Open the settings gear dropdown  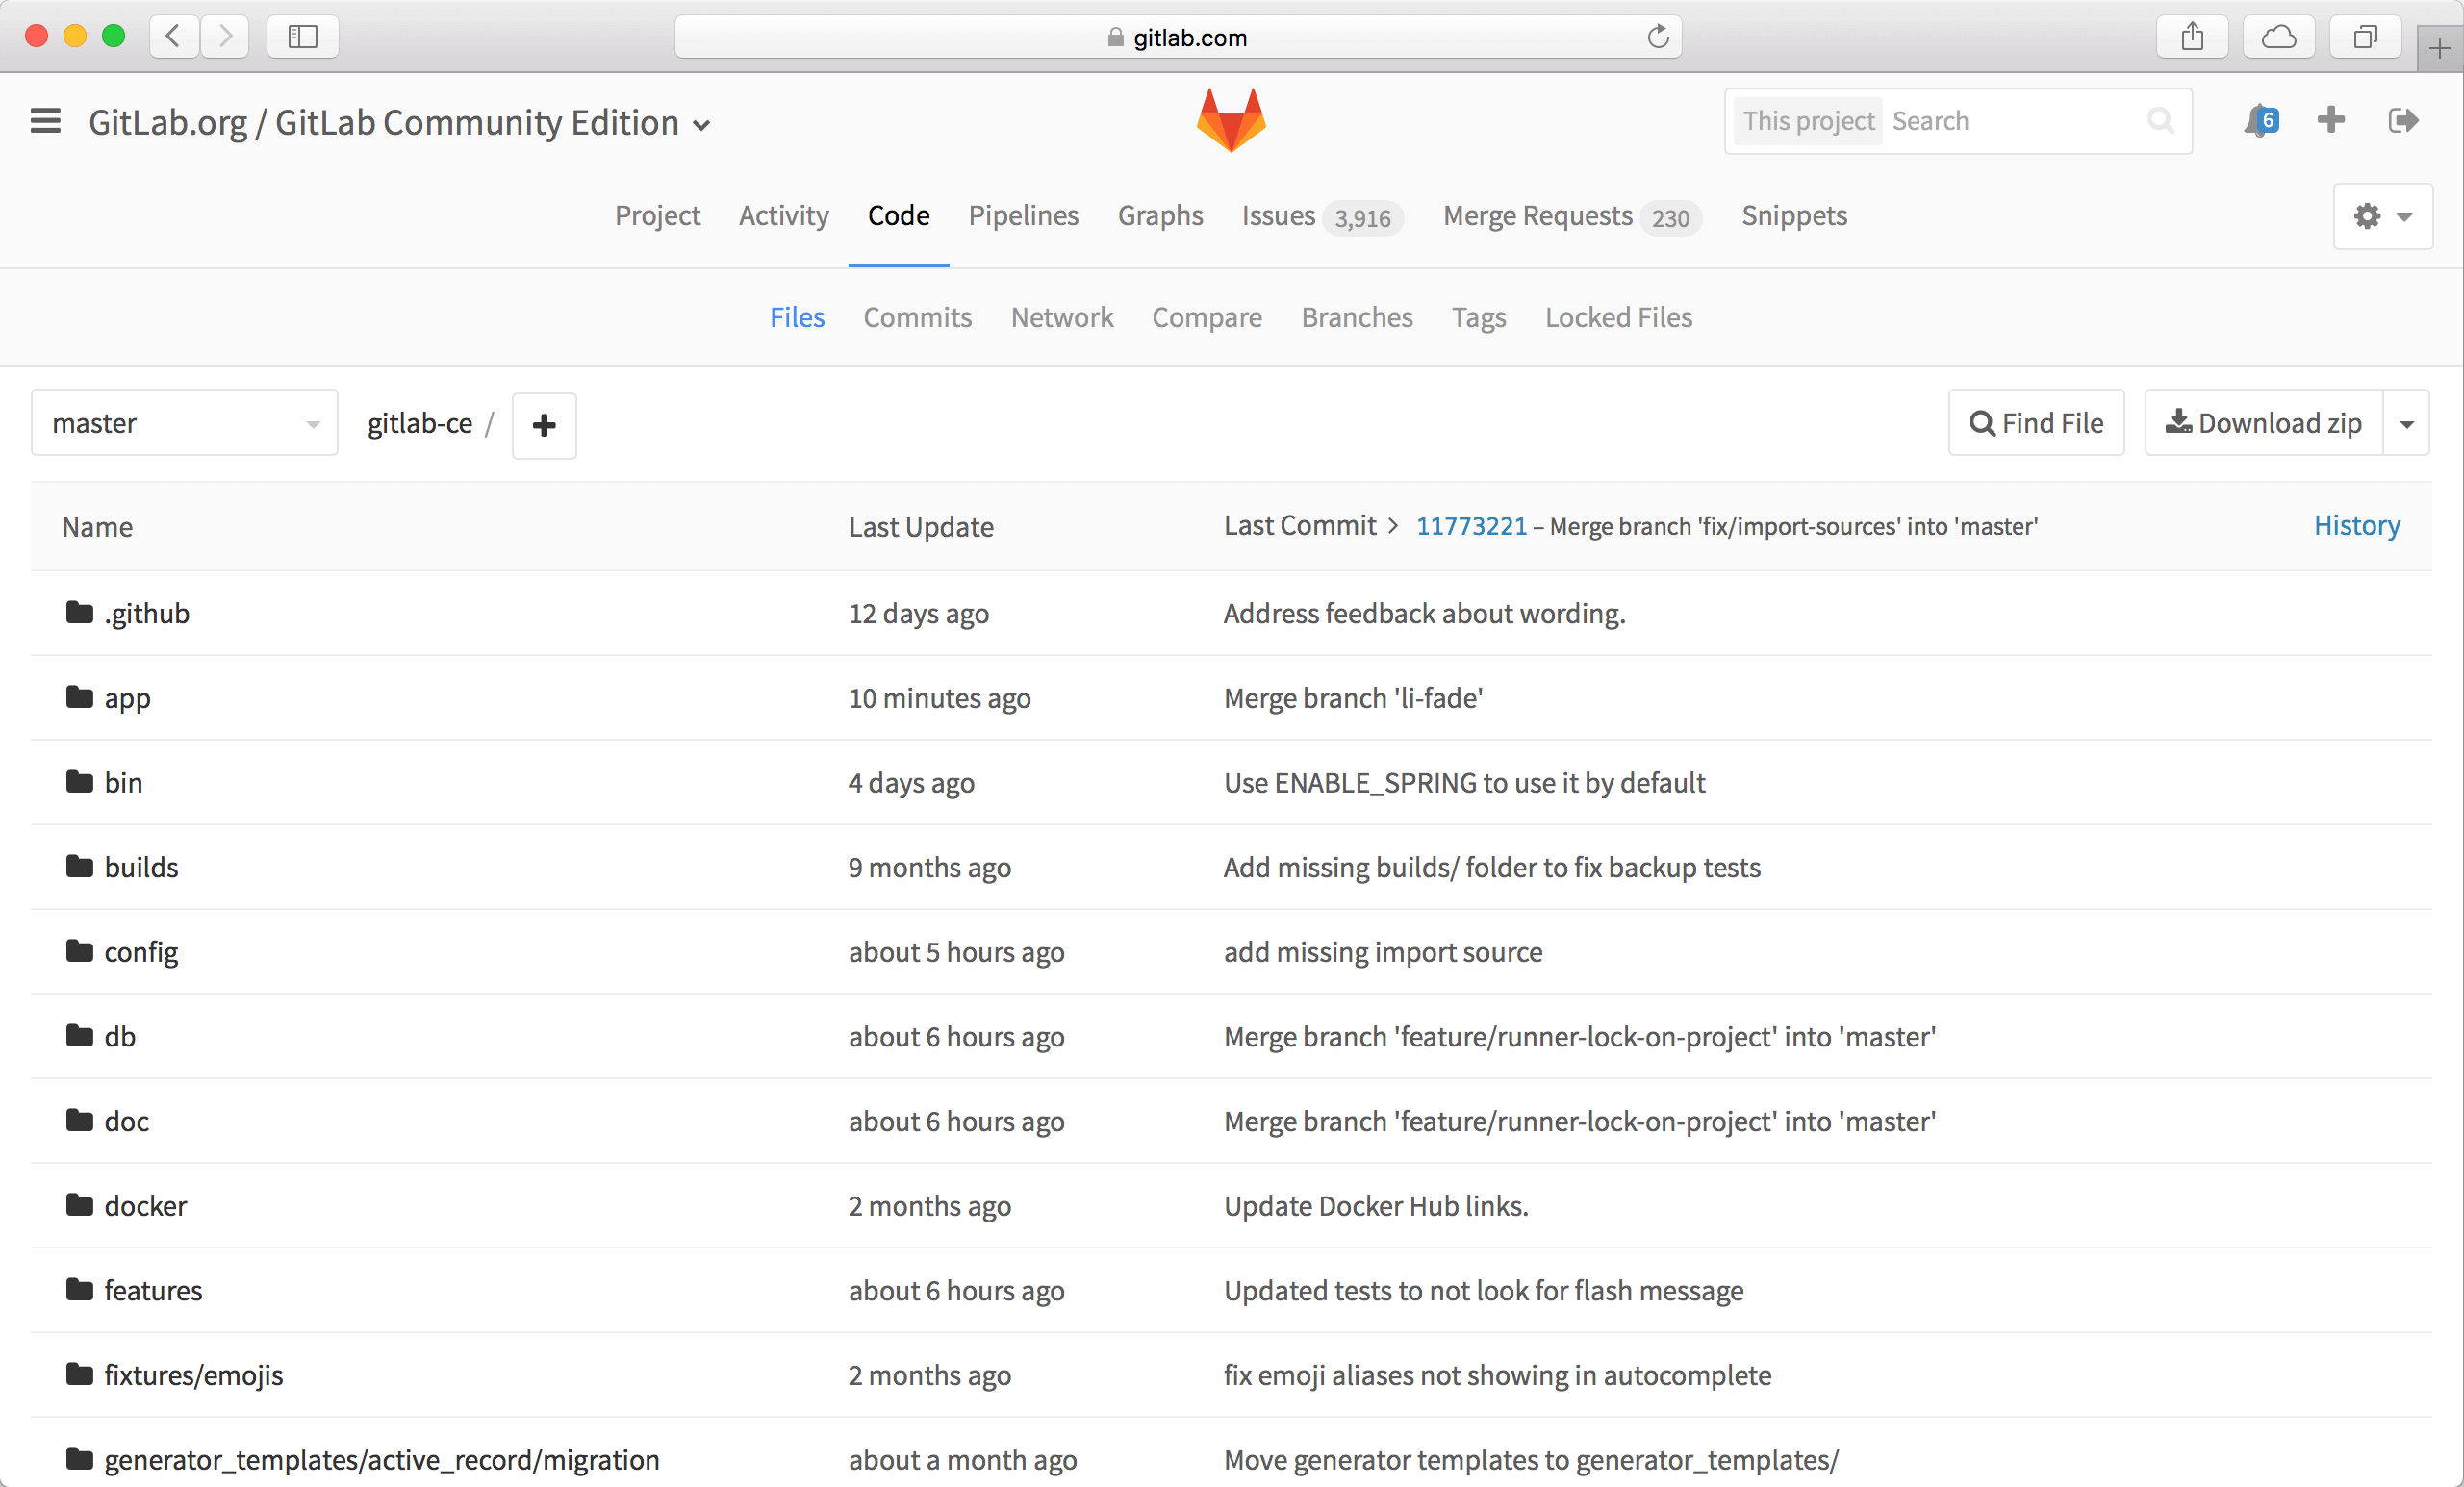point(2382,216)
